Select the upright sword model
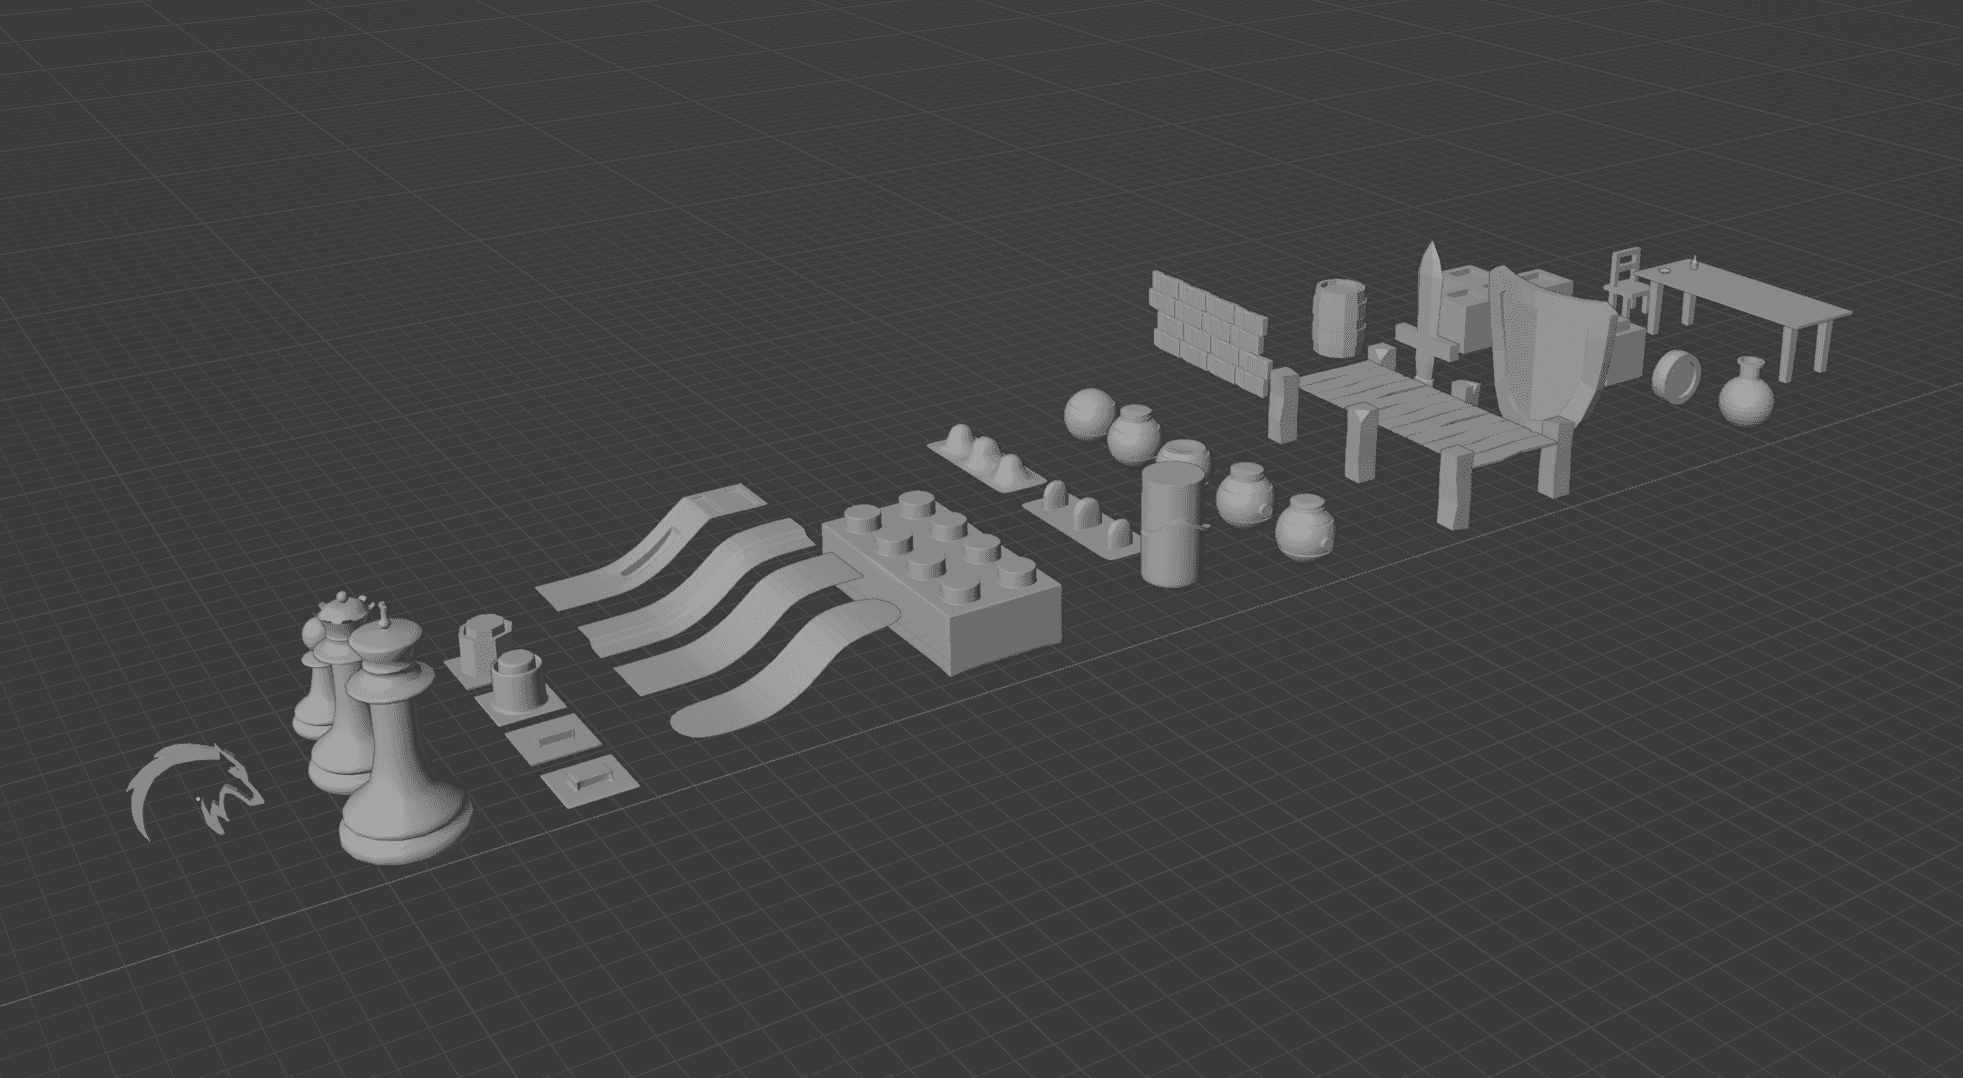This screenshot has height=1078, width=1963. (1430, 310)
